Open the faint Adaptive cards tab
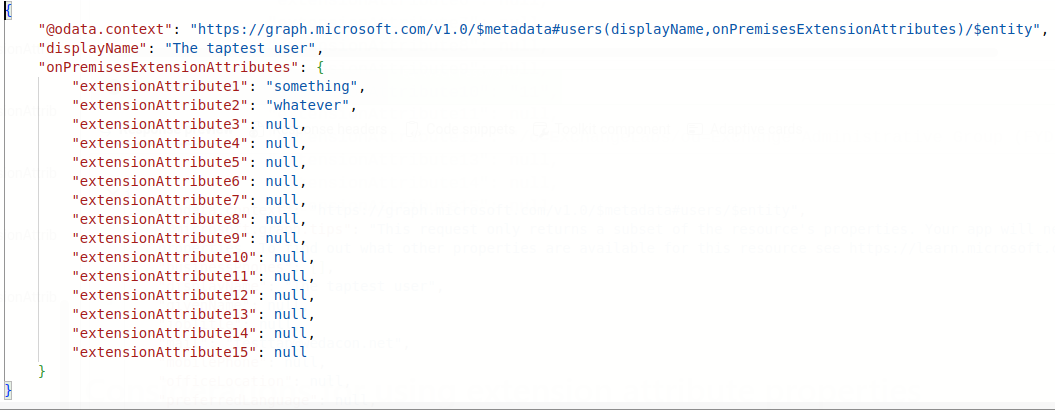Image resolution: width=1055 pixels, height=410 pixels. pos(745,129)
